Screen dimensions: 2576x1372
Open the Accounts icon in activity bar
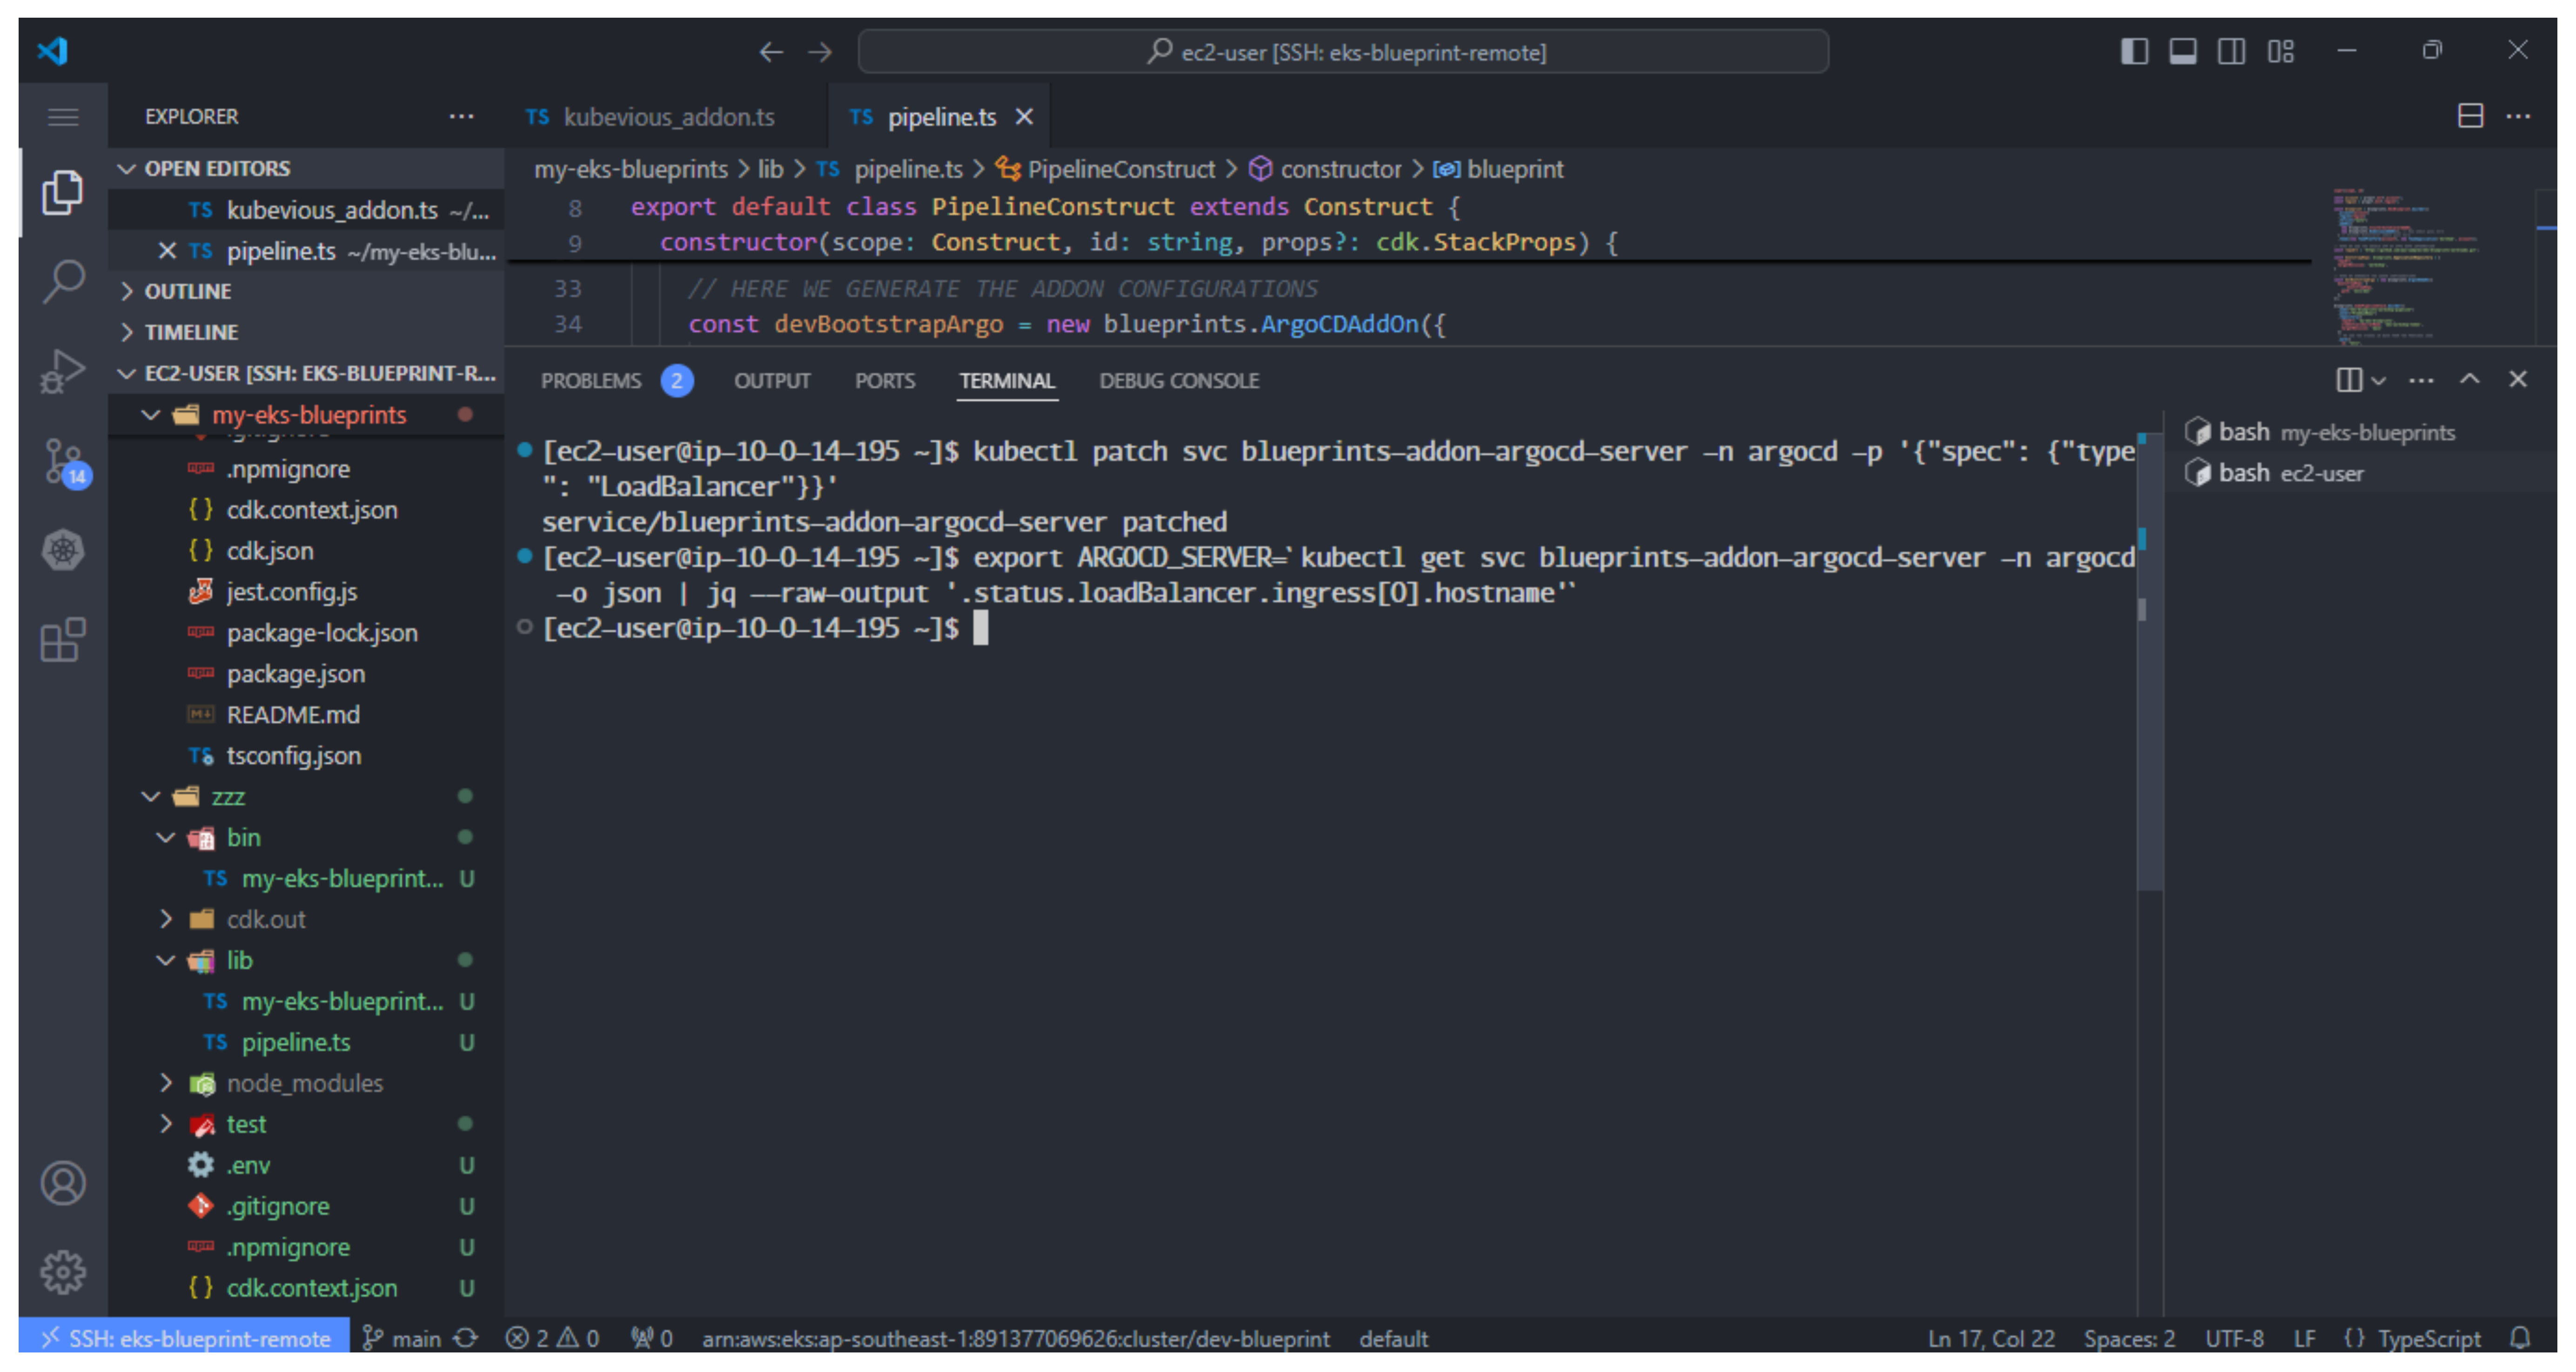tap(63, 1183)
